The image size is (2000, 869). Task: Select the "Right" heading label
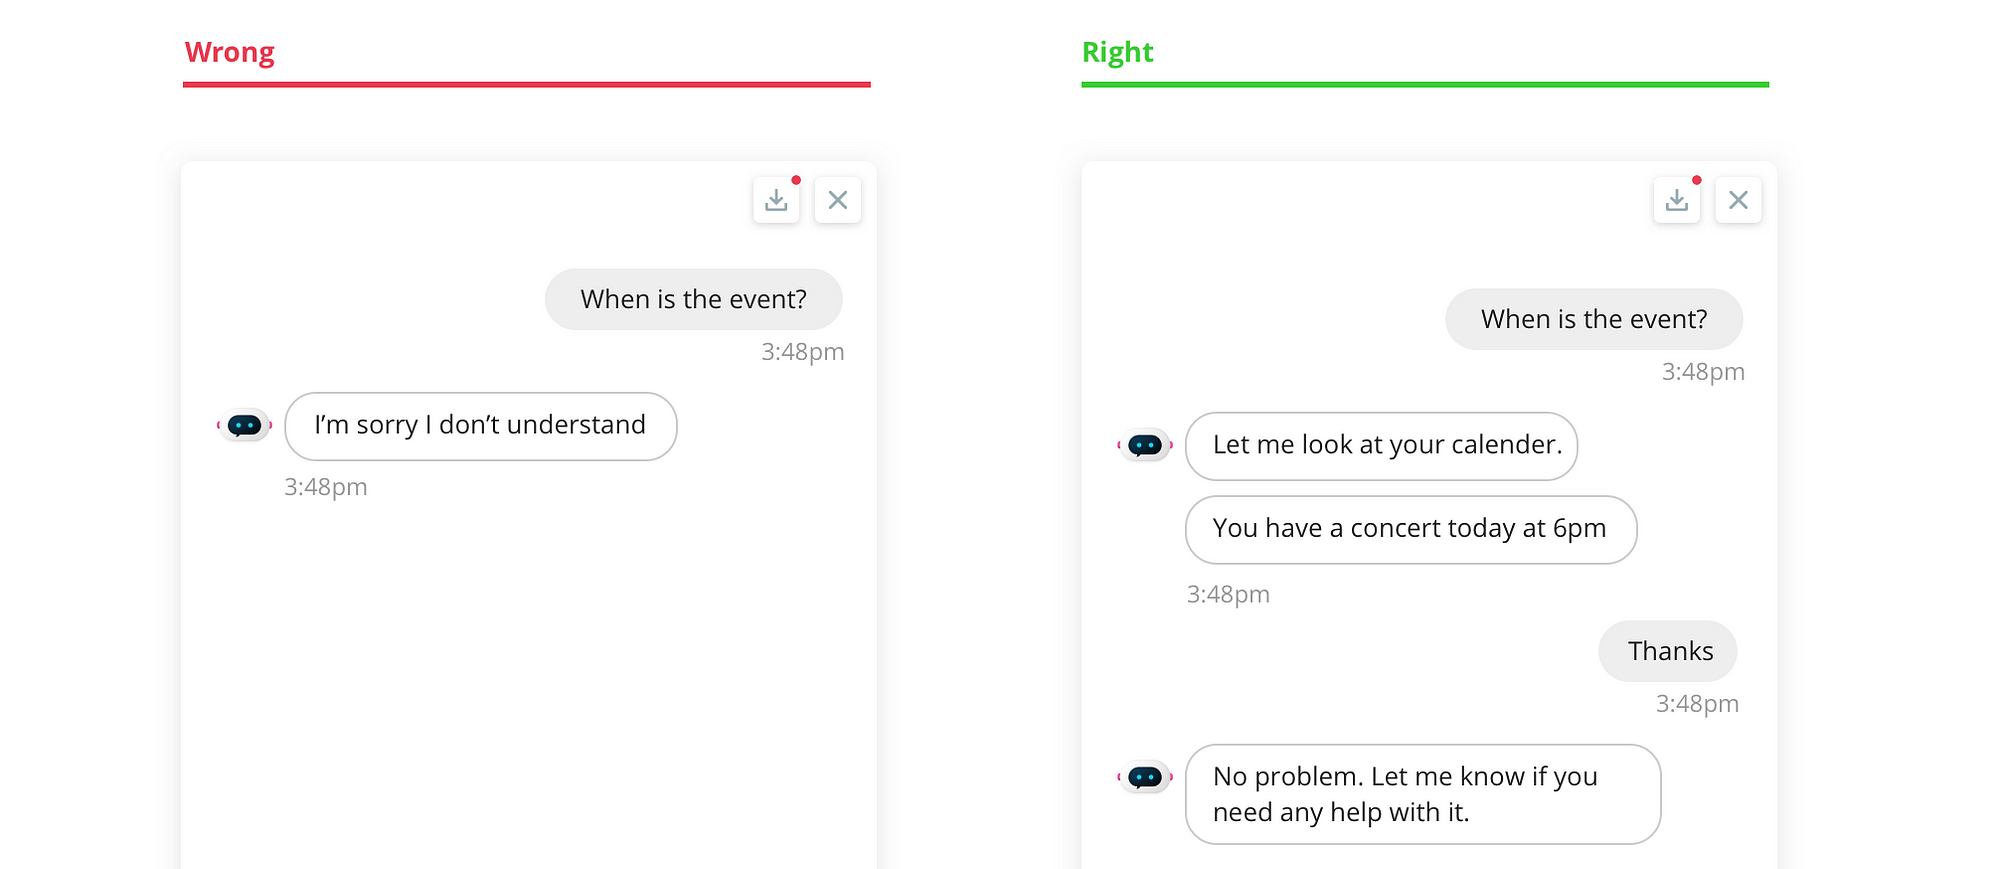click(x=1118, y=52)
